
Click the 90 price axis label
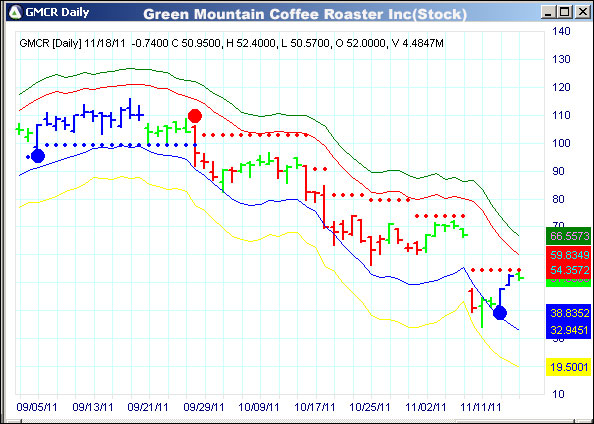[x=558, y=171]
